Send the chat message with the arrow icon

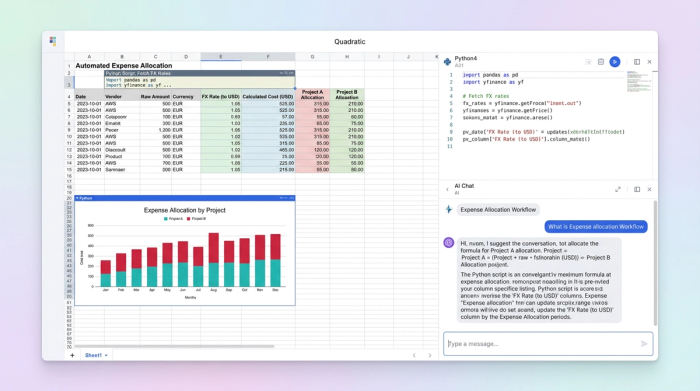[644, 344]
